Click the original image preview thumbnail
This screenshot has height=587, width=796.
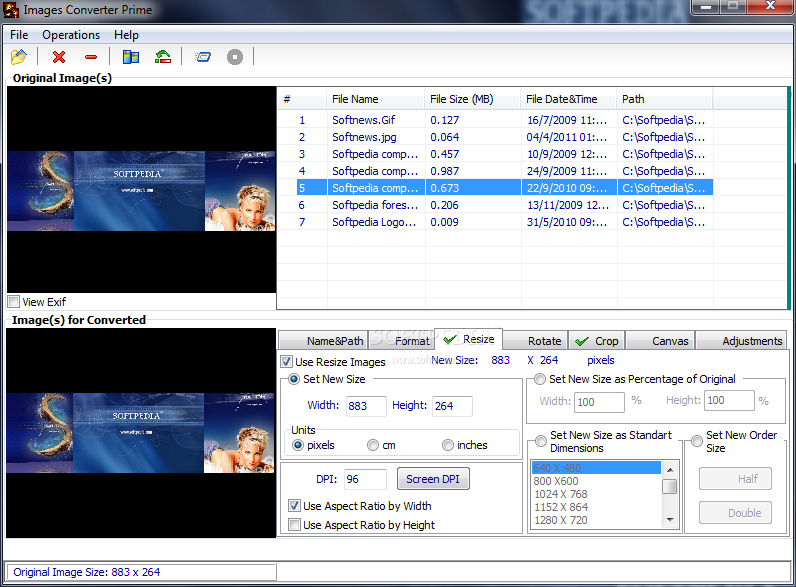point(141,191)
